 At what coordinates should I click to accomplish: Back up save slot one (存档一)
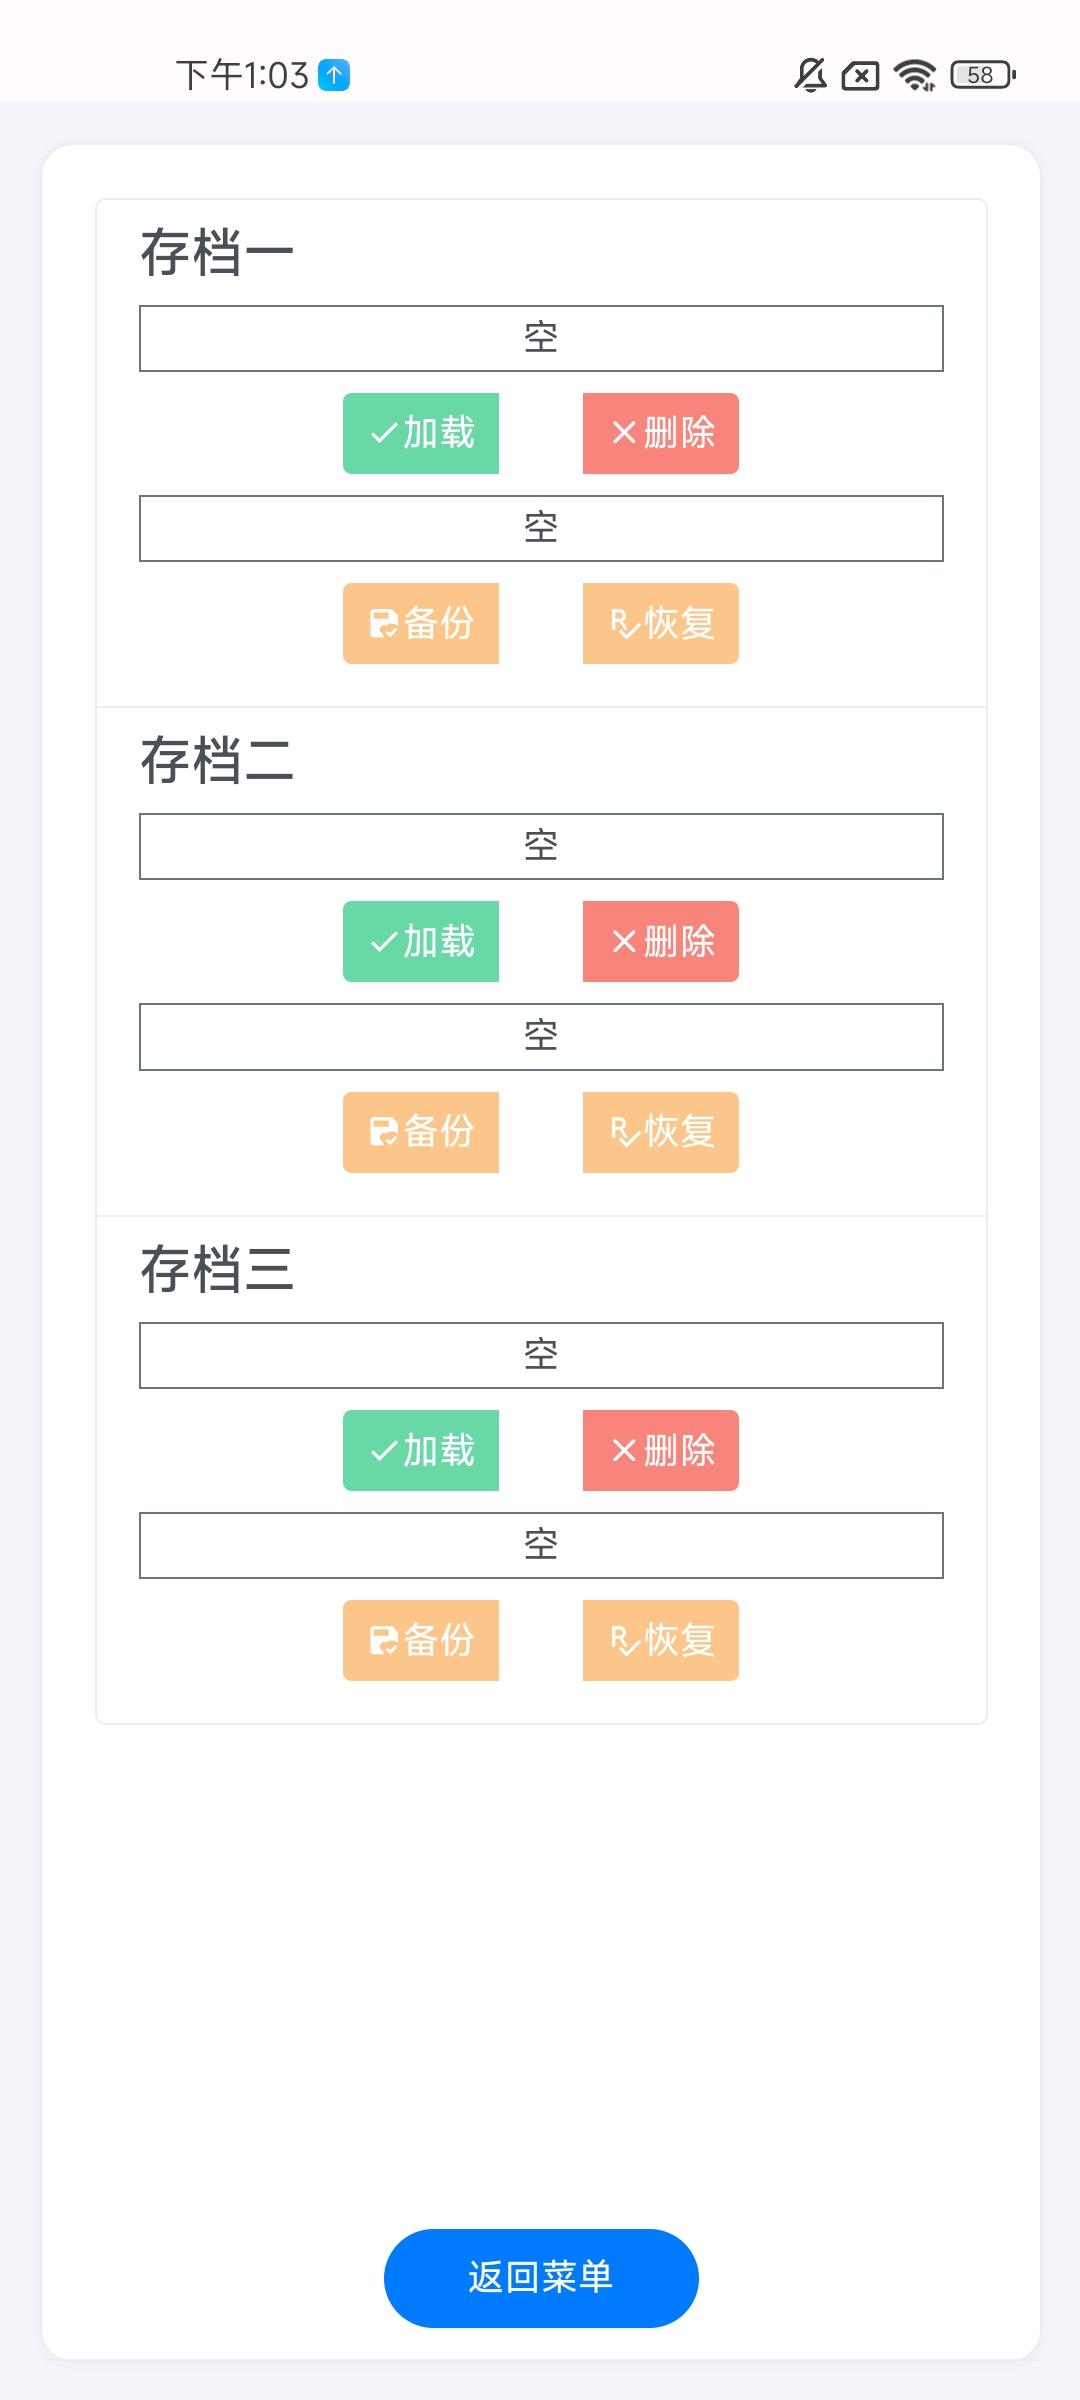coord(421,623)
